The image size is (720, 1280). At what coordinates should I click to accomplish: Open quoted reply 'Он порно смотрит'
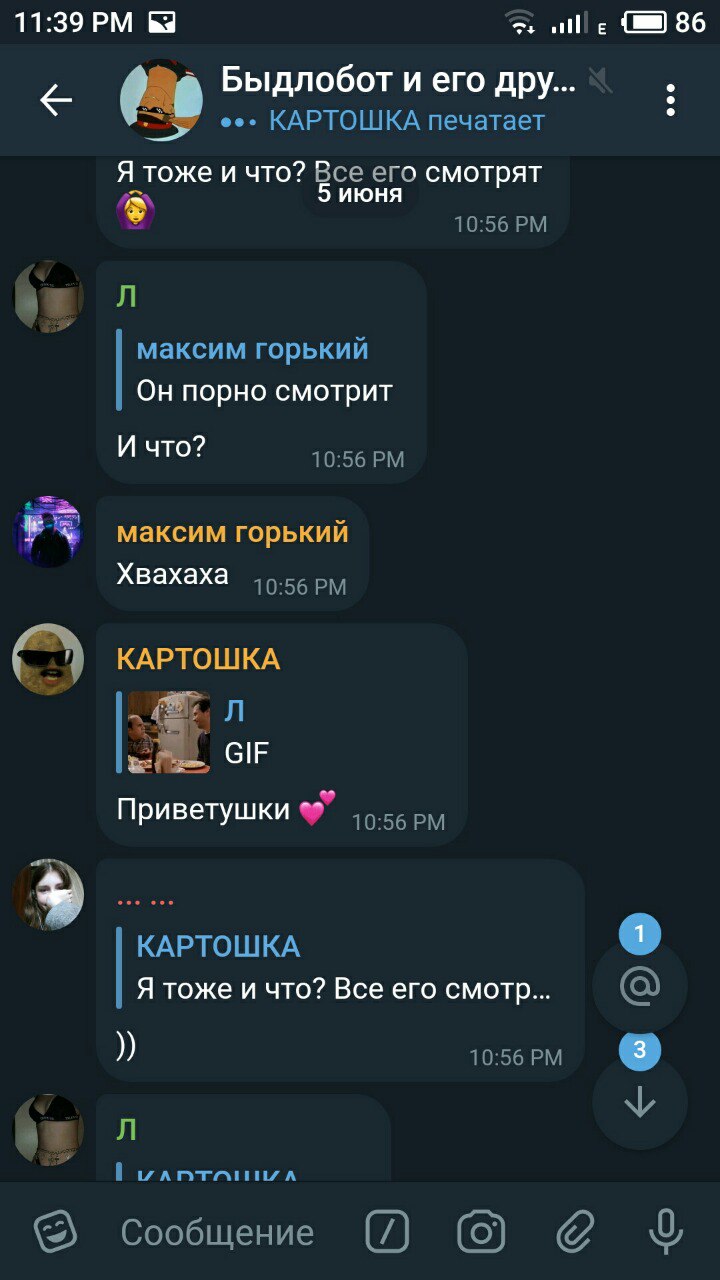click(264, 370)
